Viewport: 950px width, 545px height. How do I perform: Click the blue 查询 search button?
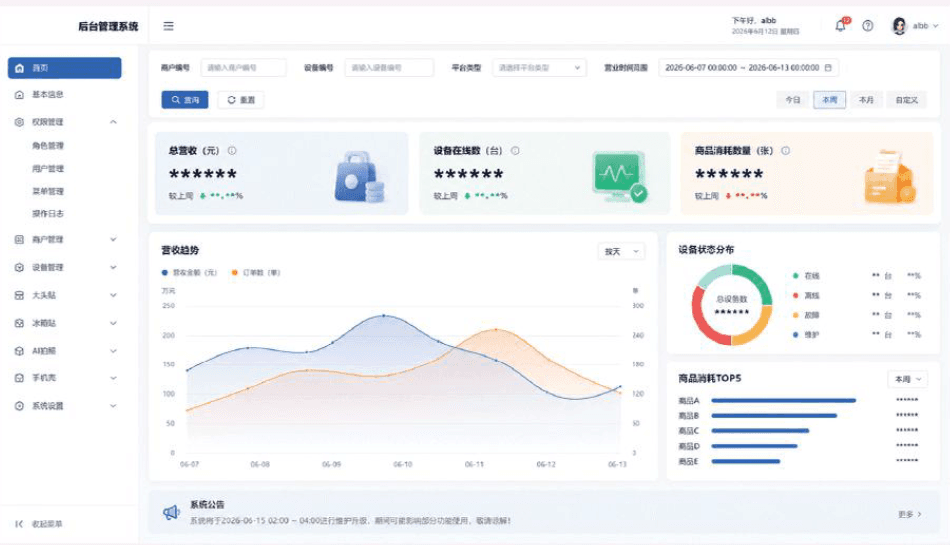(x=185, y=100)
